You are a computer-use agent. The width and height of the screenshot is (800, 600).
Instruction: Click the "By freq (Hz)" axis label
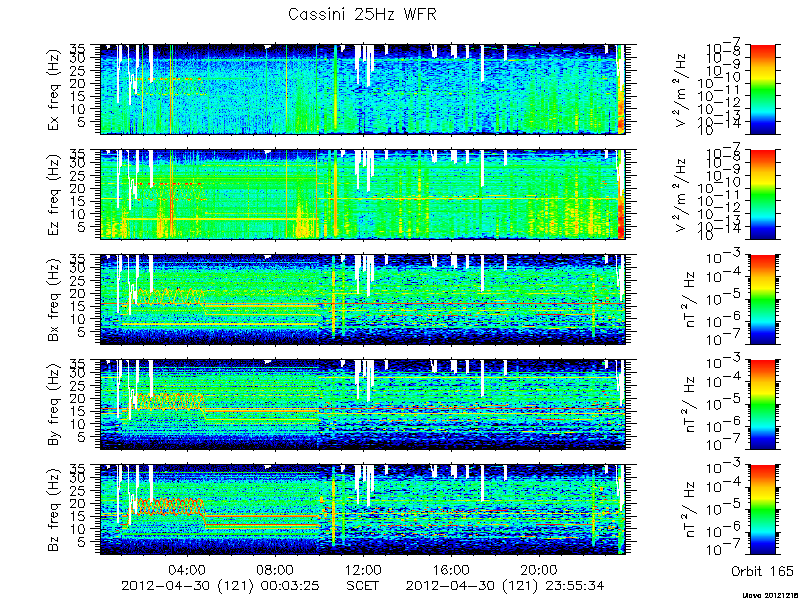tap(55, 405)
